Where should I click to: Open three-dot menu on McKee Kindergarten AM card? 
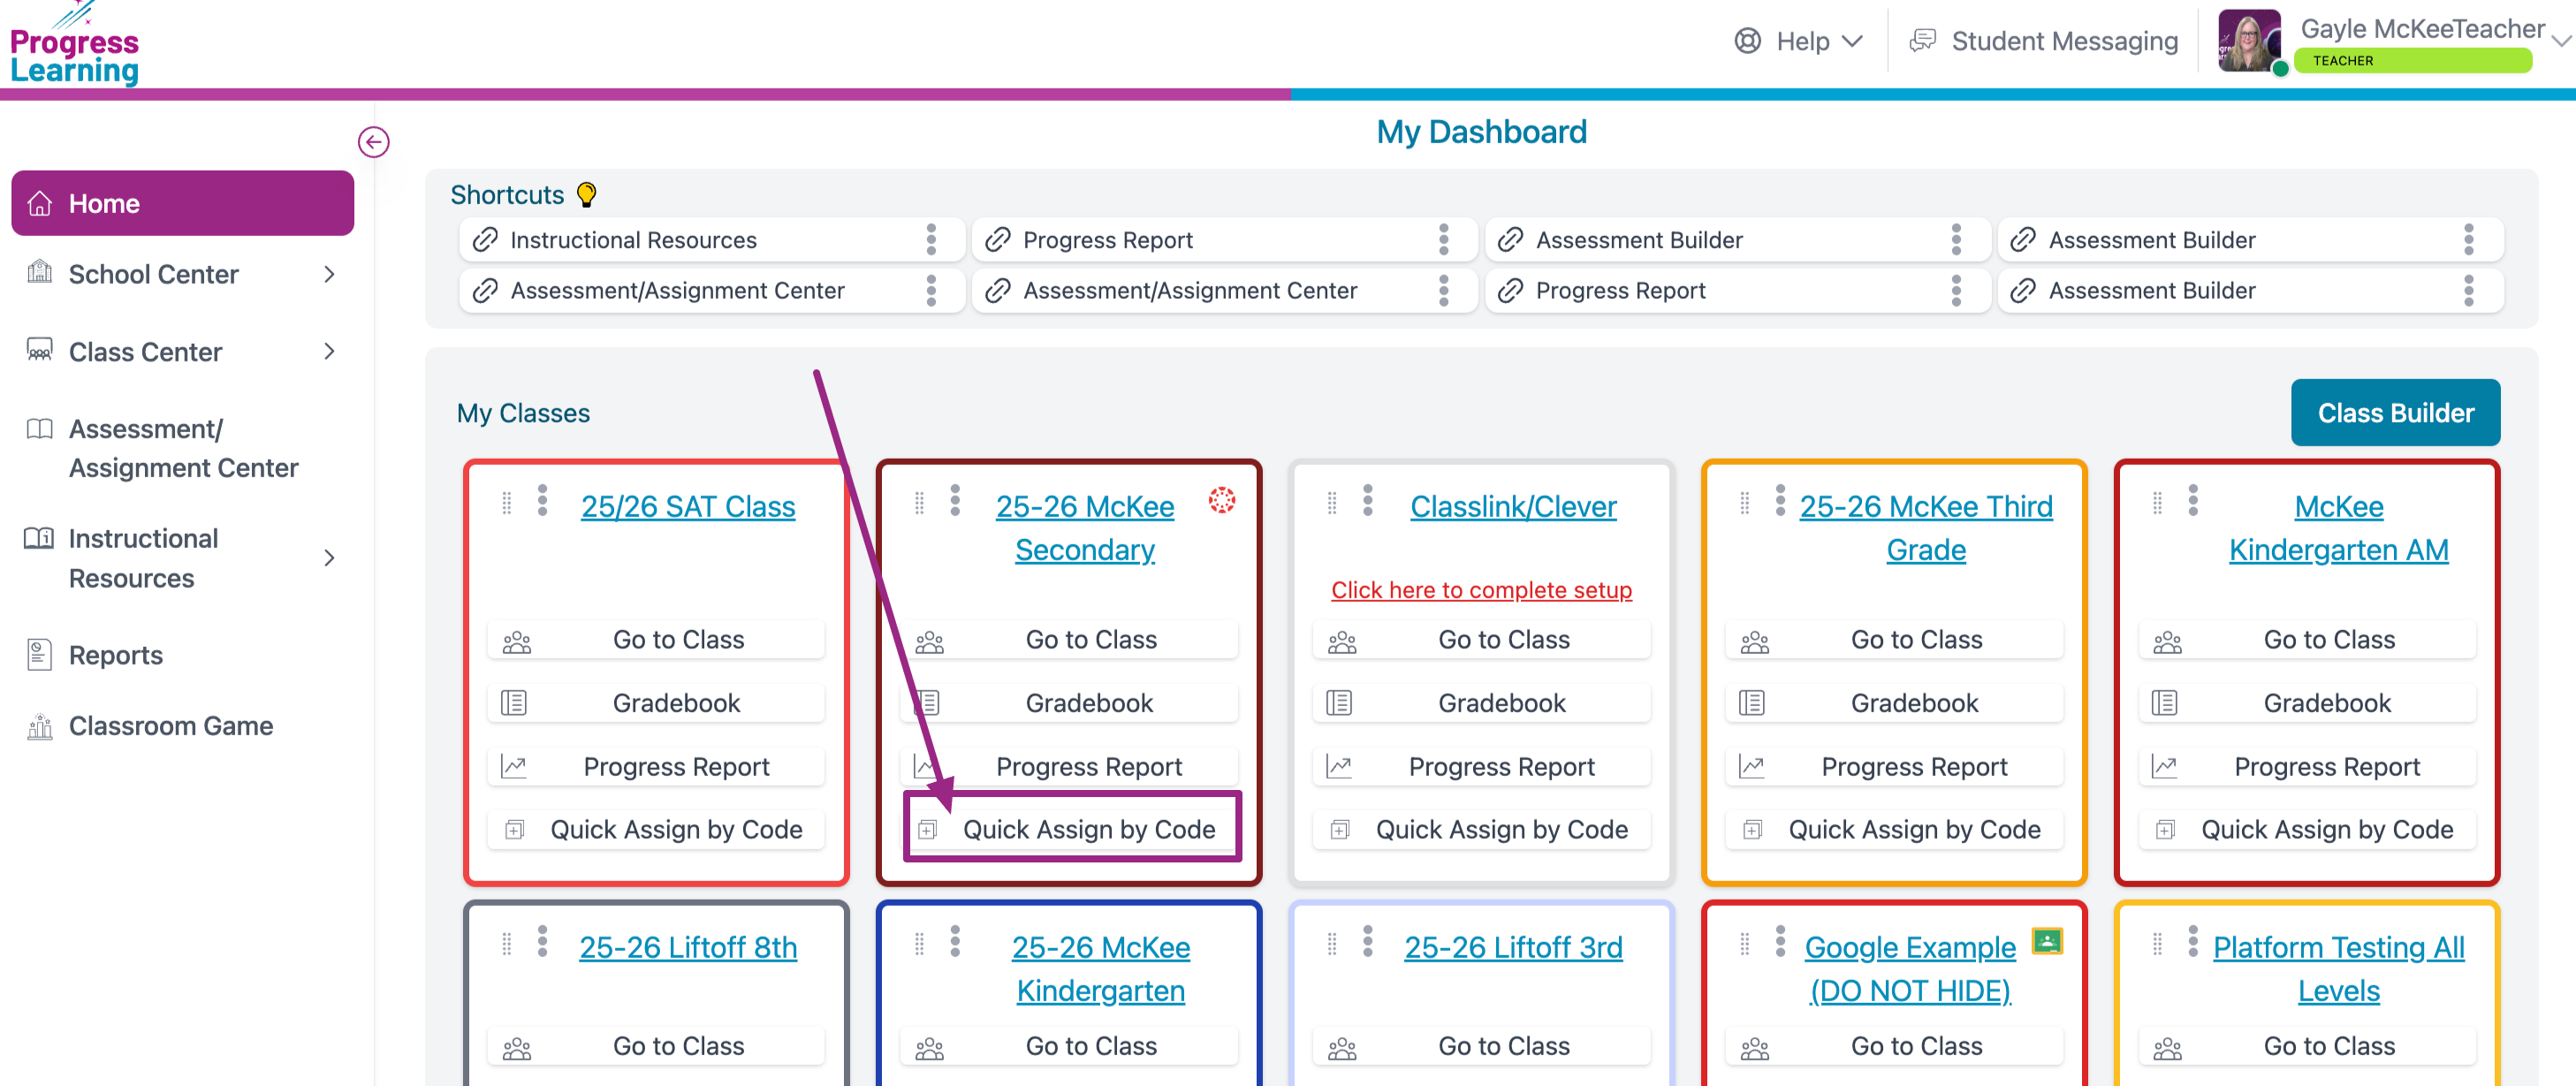coord(2193,500)
